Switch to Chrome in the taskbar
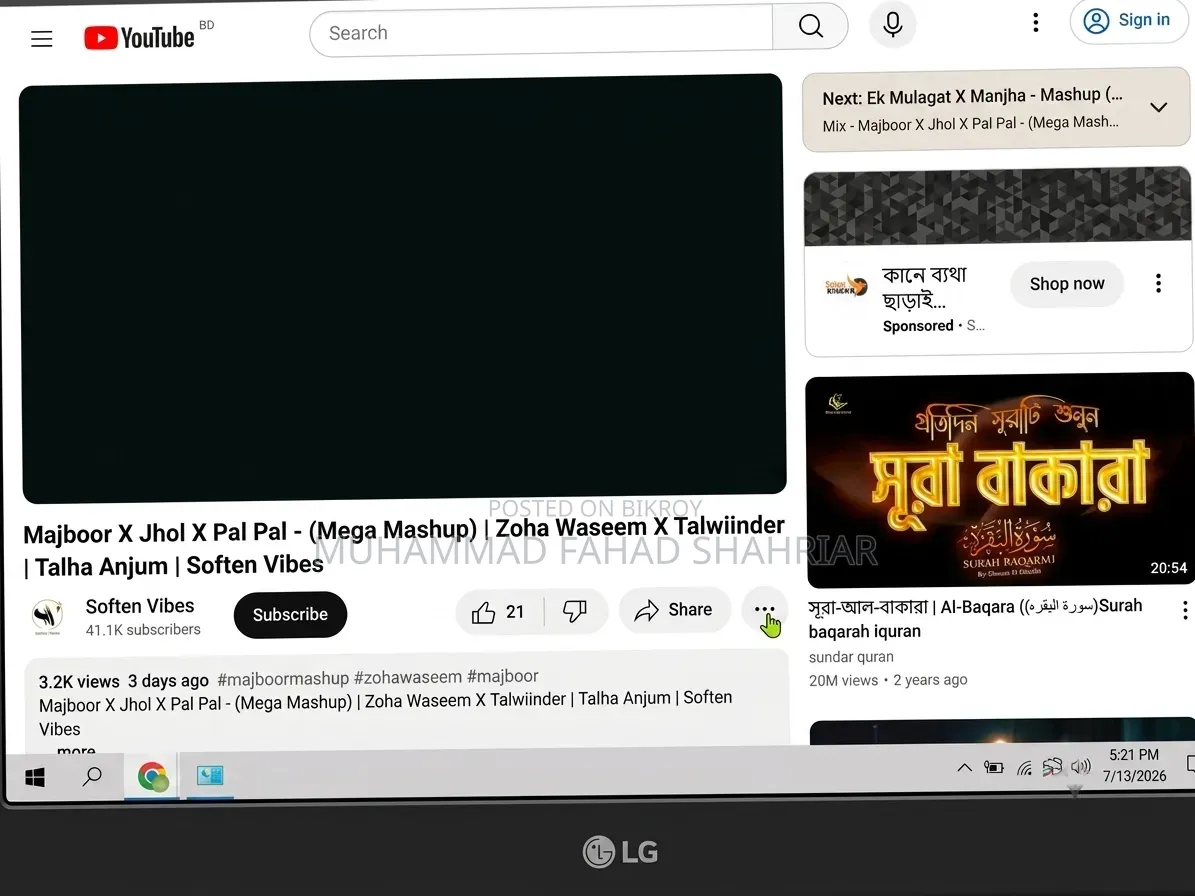1195x896 pixels. click(152, 776)
